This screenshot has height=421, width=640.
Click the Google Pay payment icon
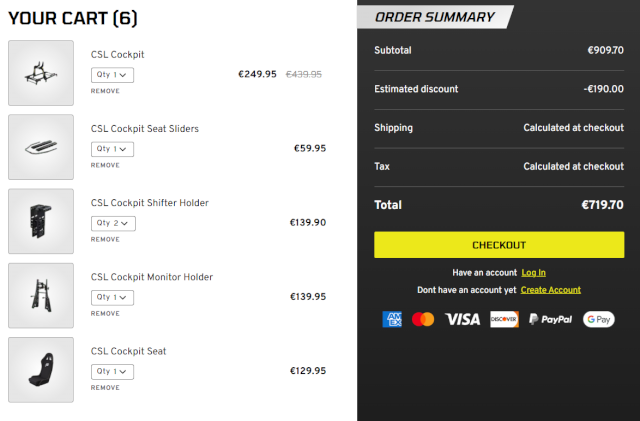(598, 319)
